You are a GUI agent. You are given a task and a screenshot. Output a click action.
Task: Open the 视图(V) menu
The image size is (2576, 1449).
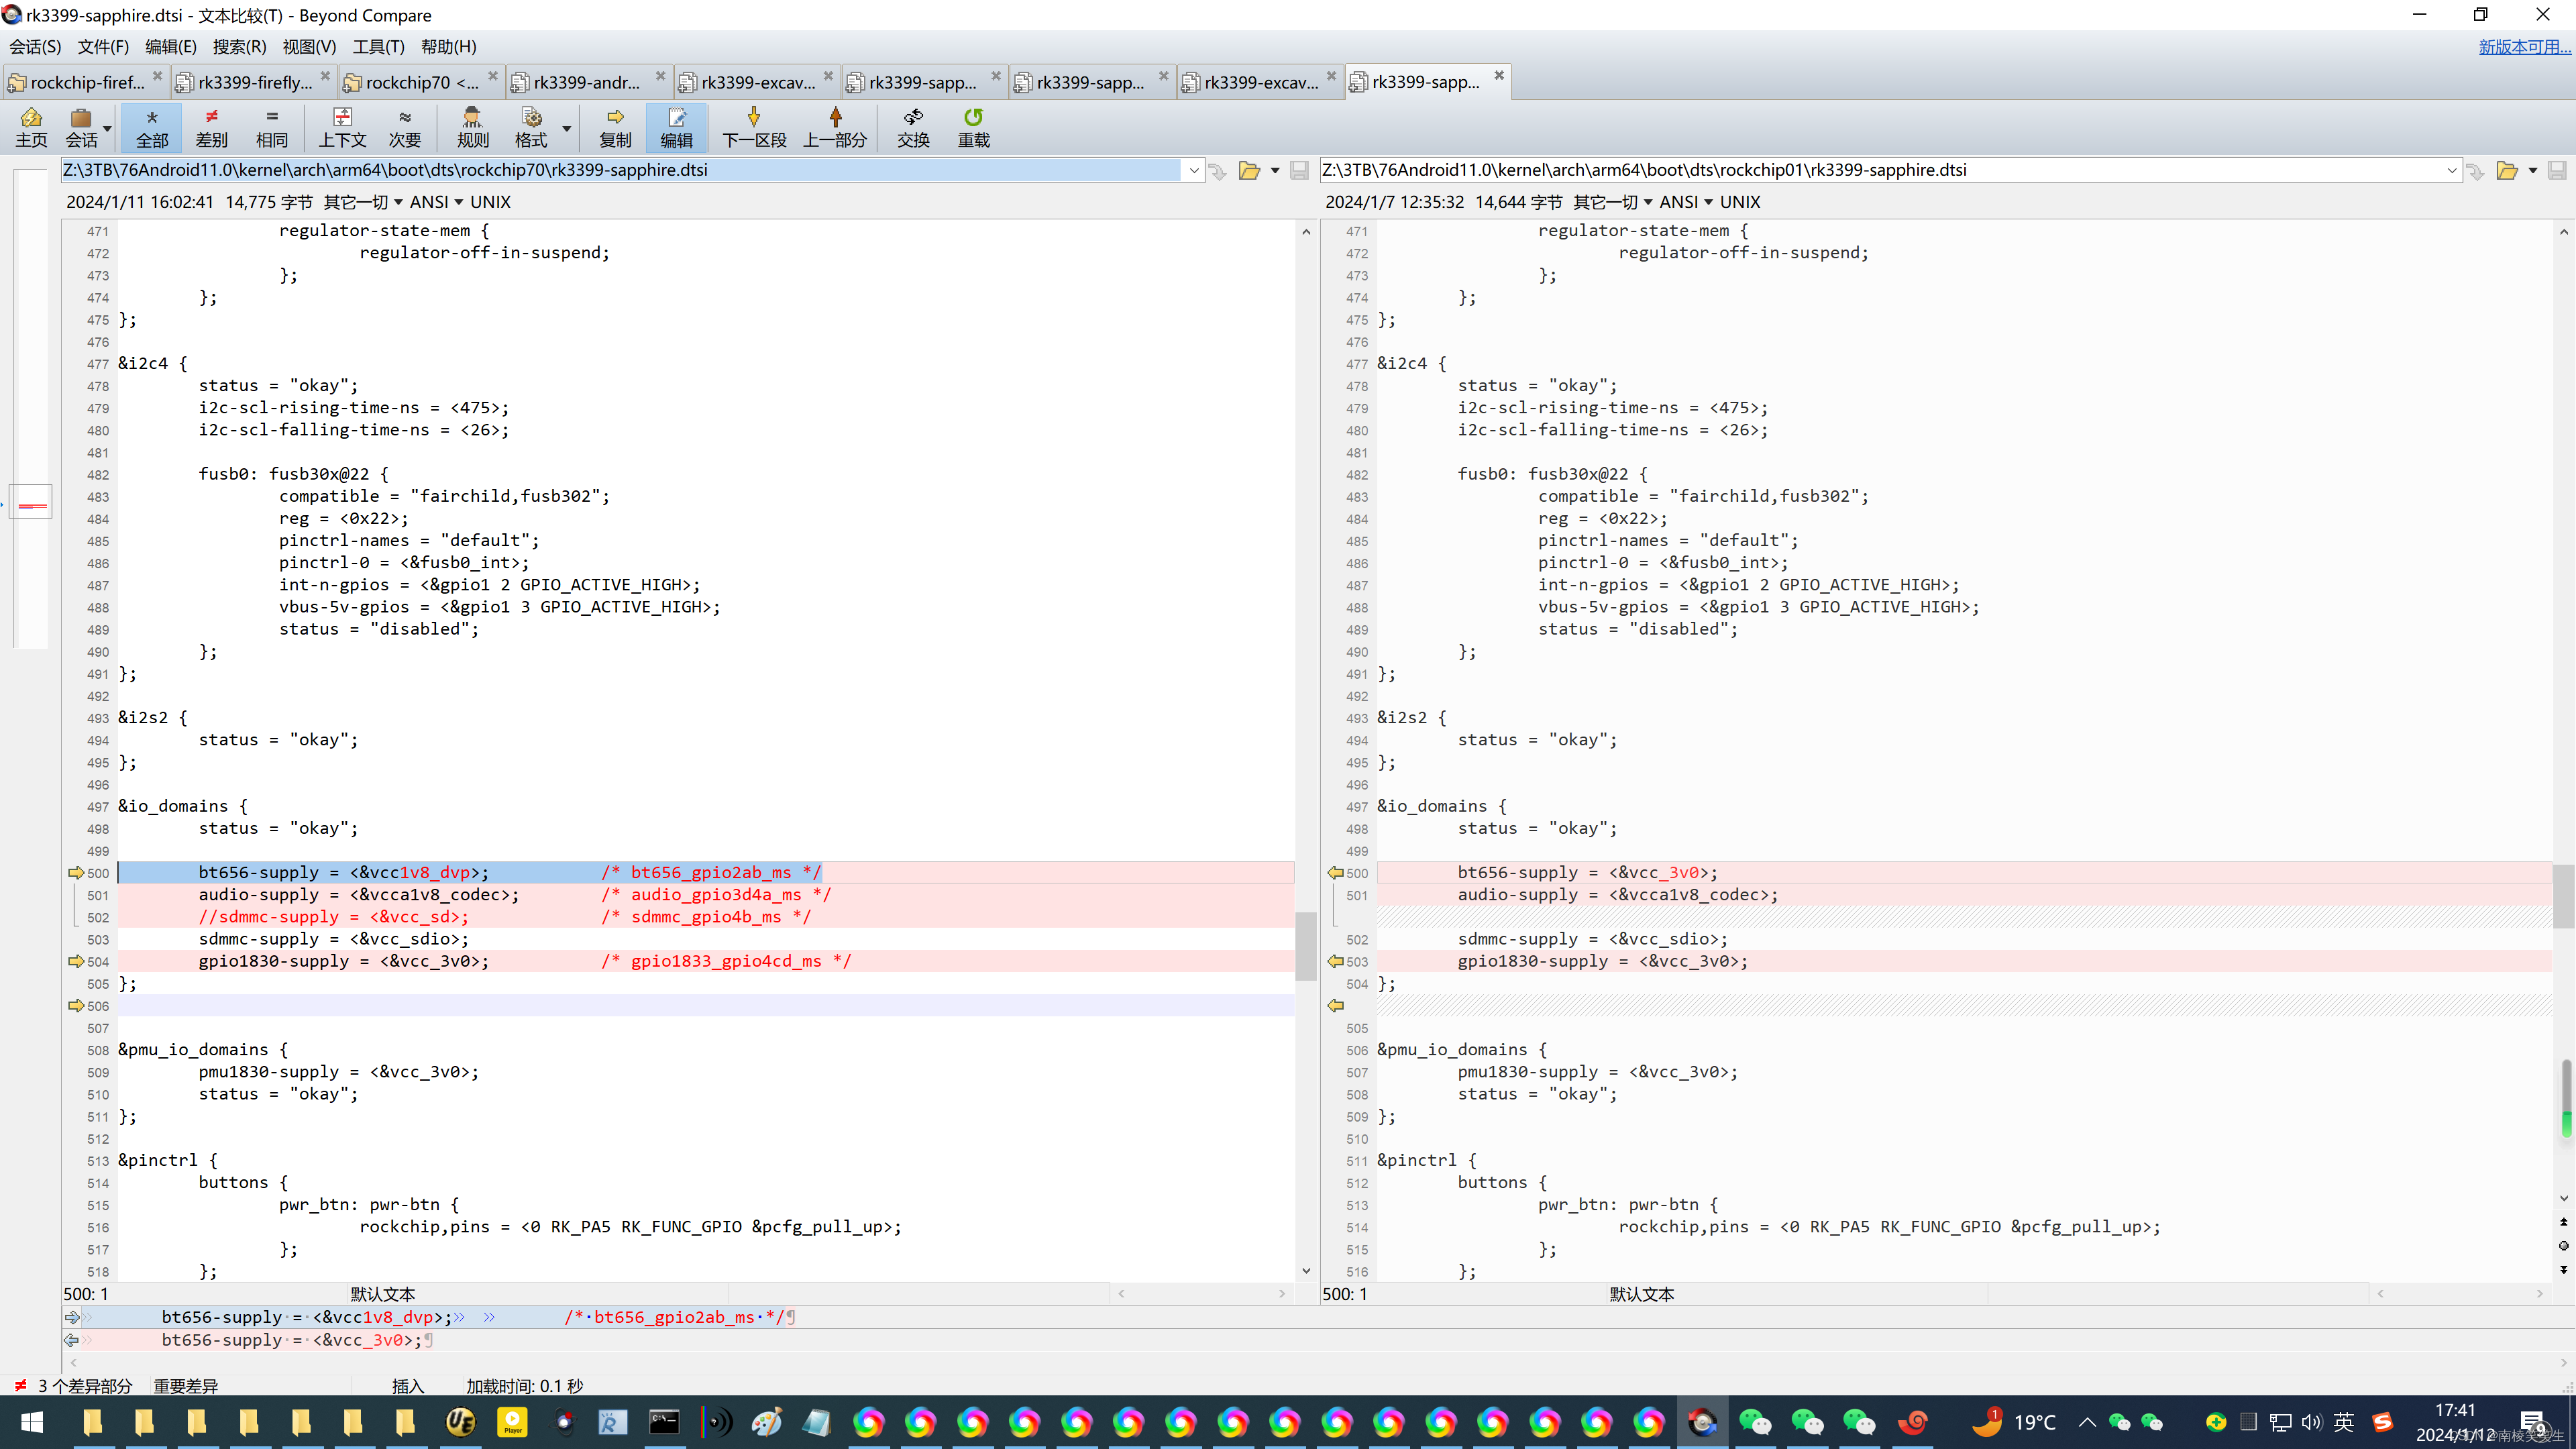coord(309,46)
